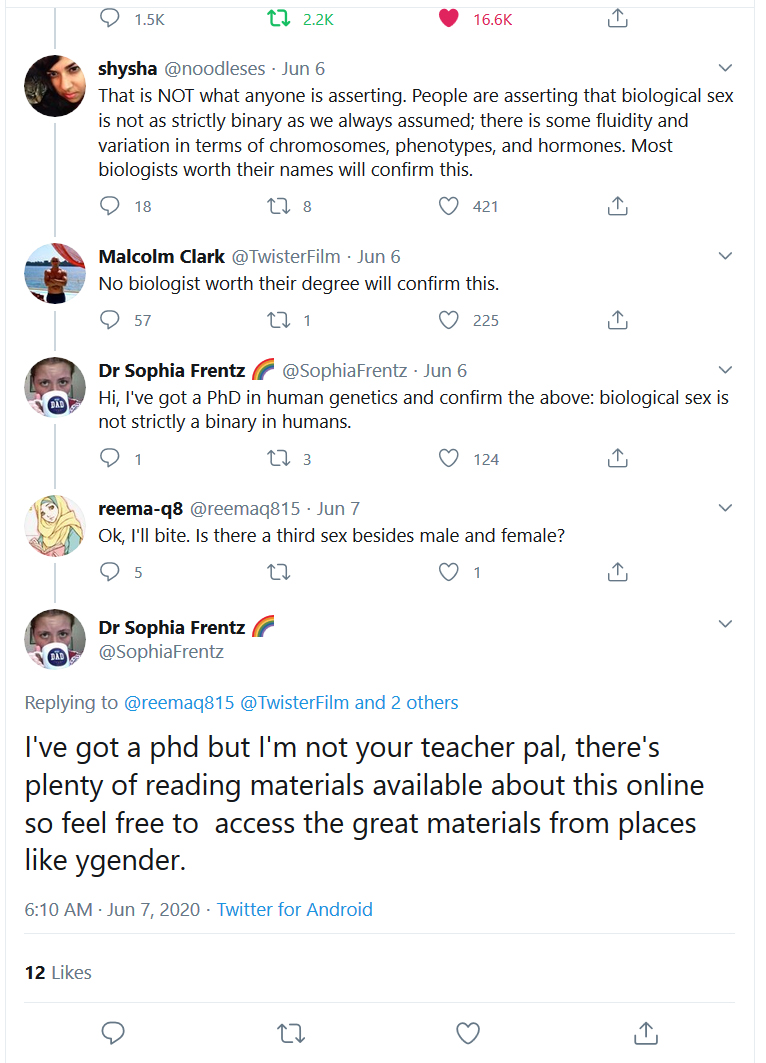Open the @reemaq815 mention link
Image resolution: width=766 pixels, height=1063 pixels.
tap(179, 703)
